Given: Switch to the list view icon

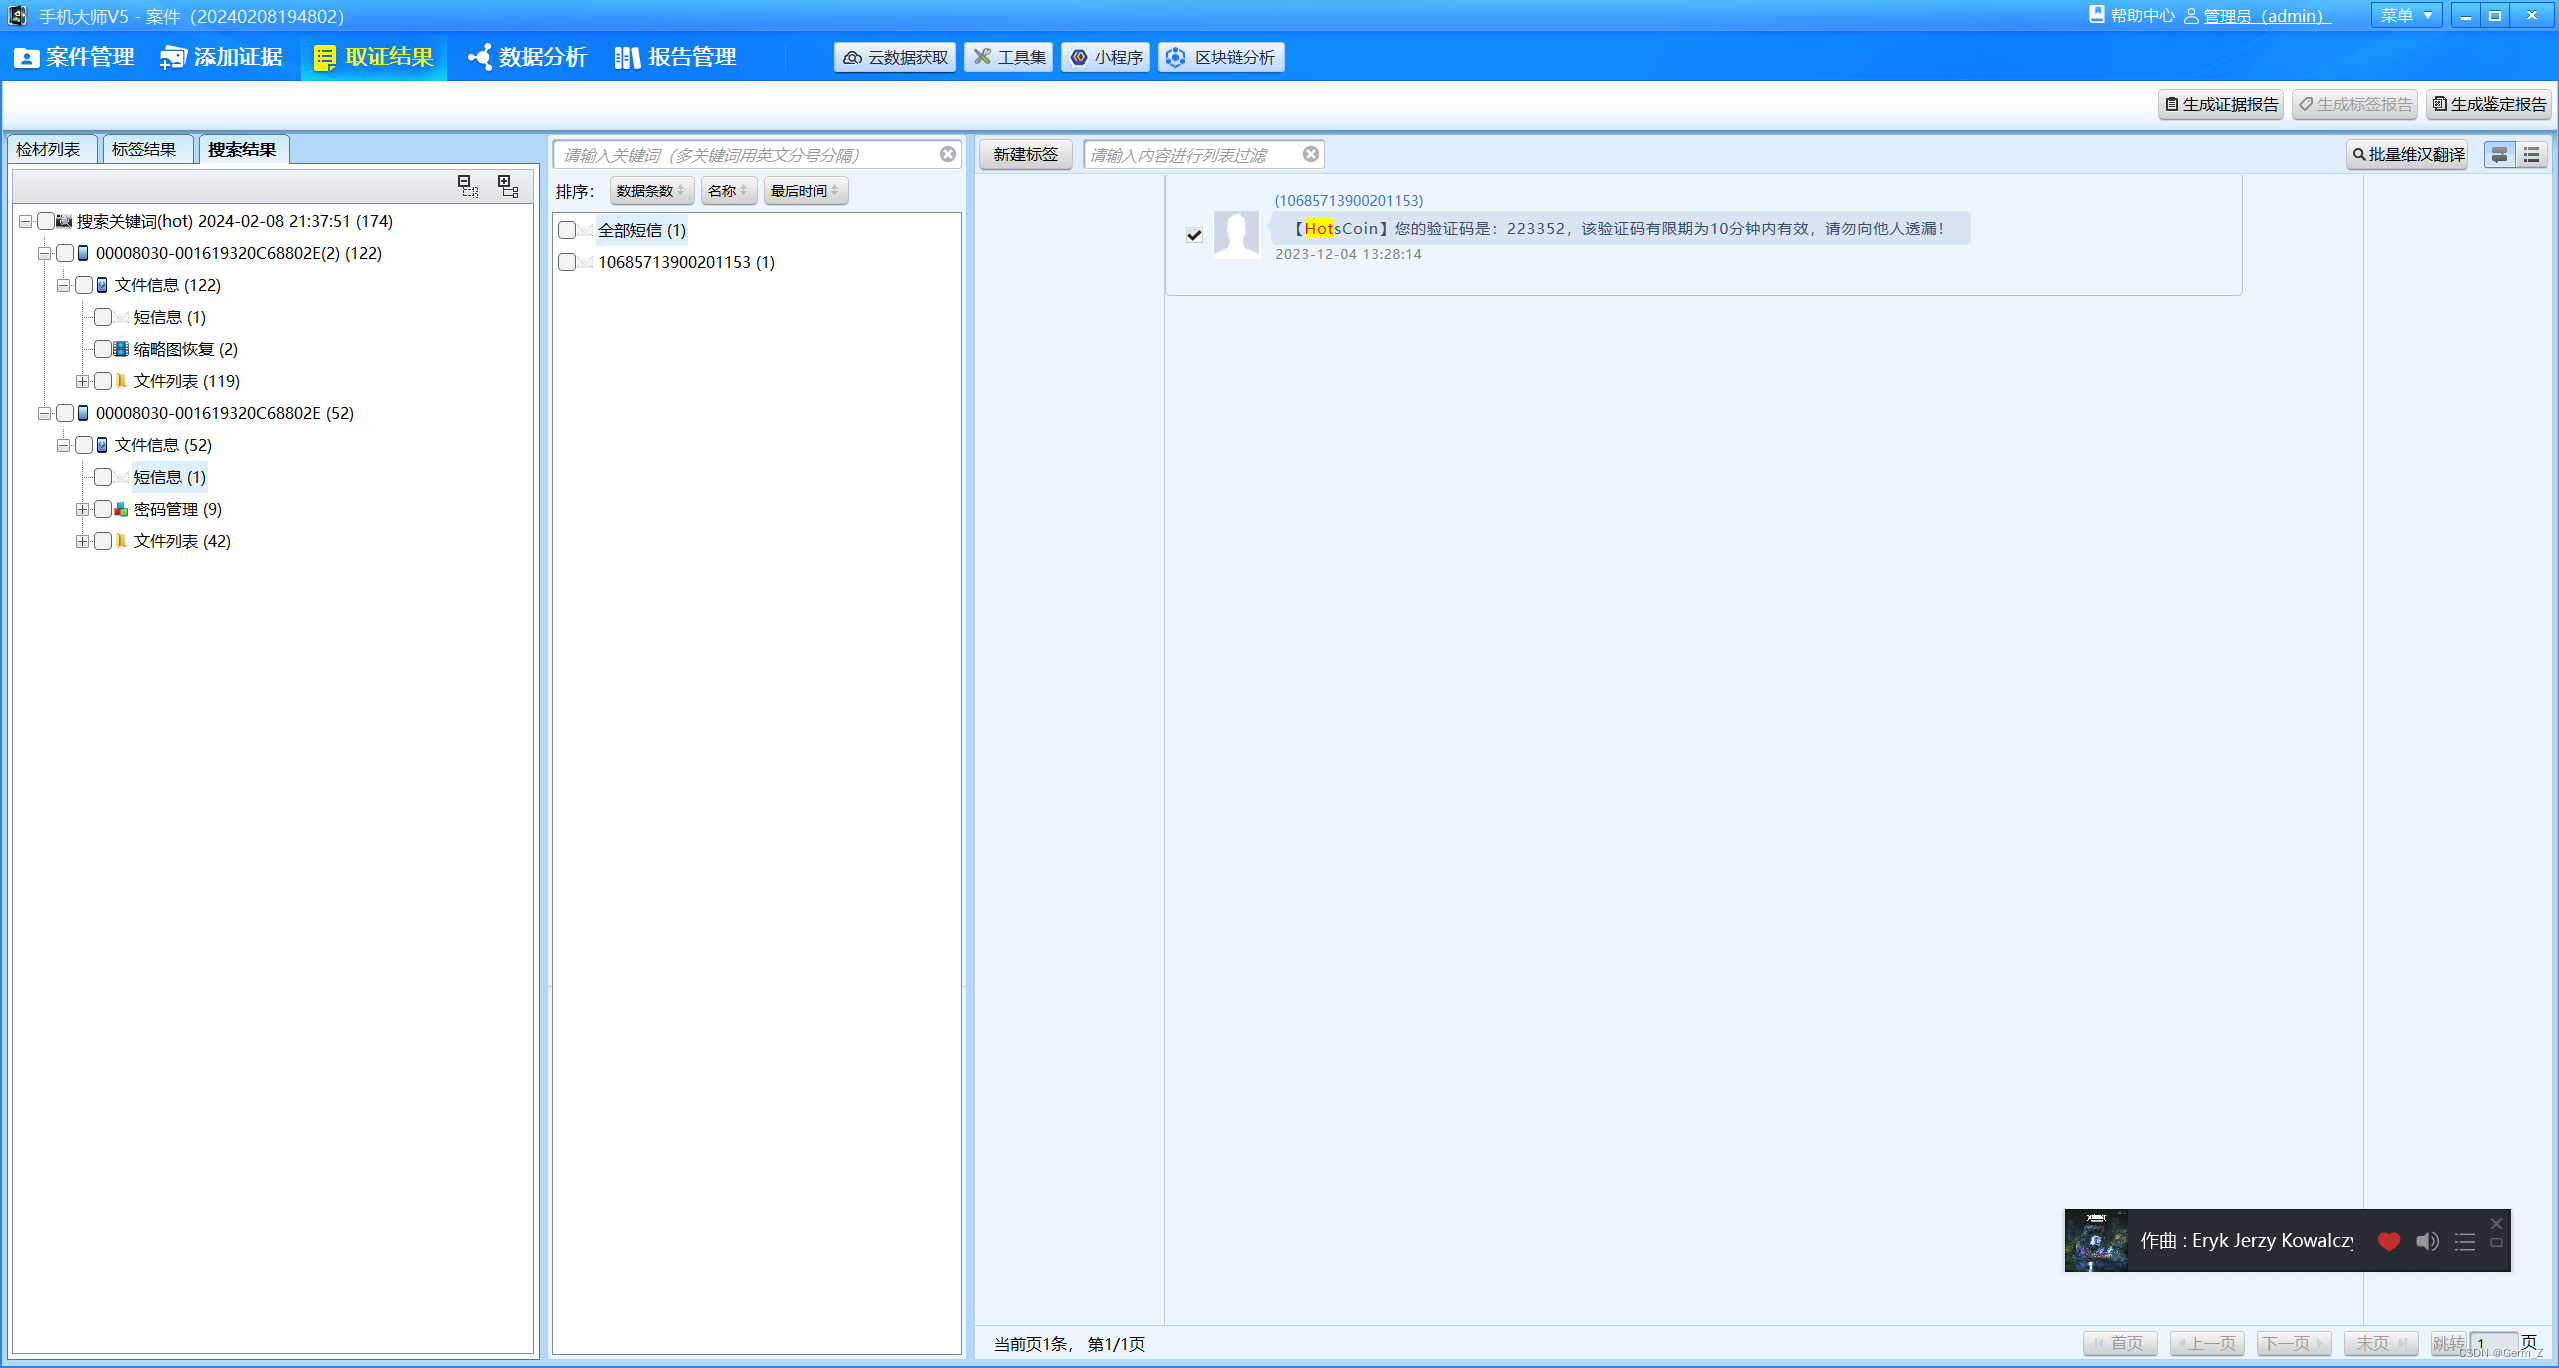Looking at the screenshot, I should (2531, 155).
